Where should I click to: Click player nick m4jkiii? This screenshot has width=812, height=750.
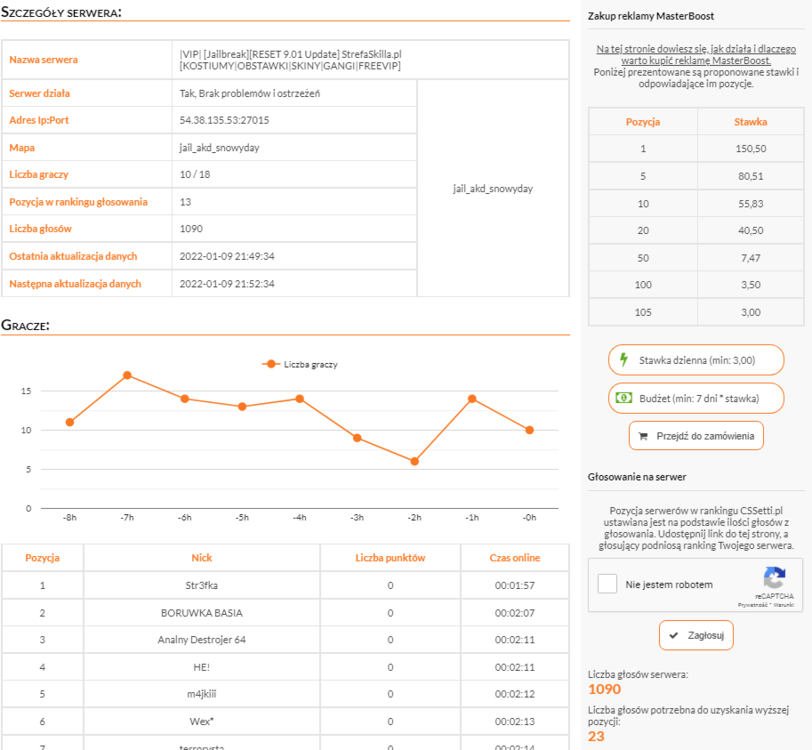tap(201, 694)
